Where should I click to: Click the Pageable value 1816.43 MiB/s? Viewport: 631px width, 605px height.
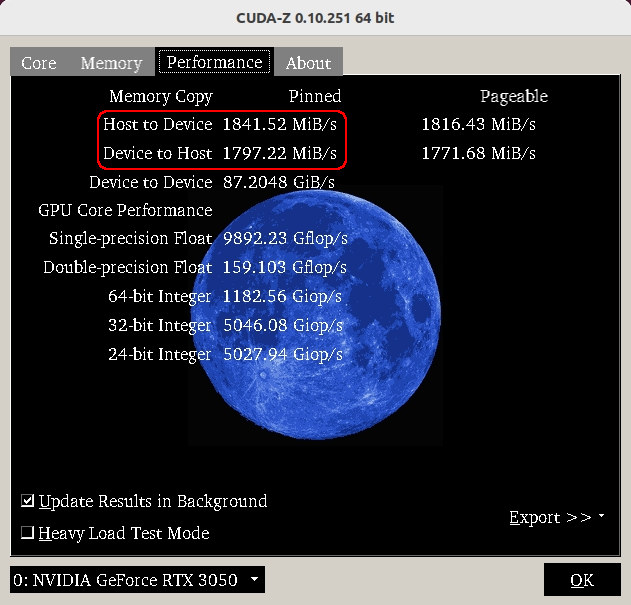pyautogui.click(x=478, y=124)
